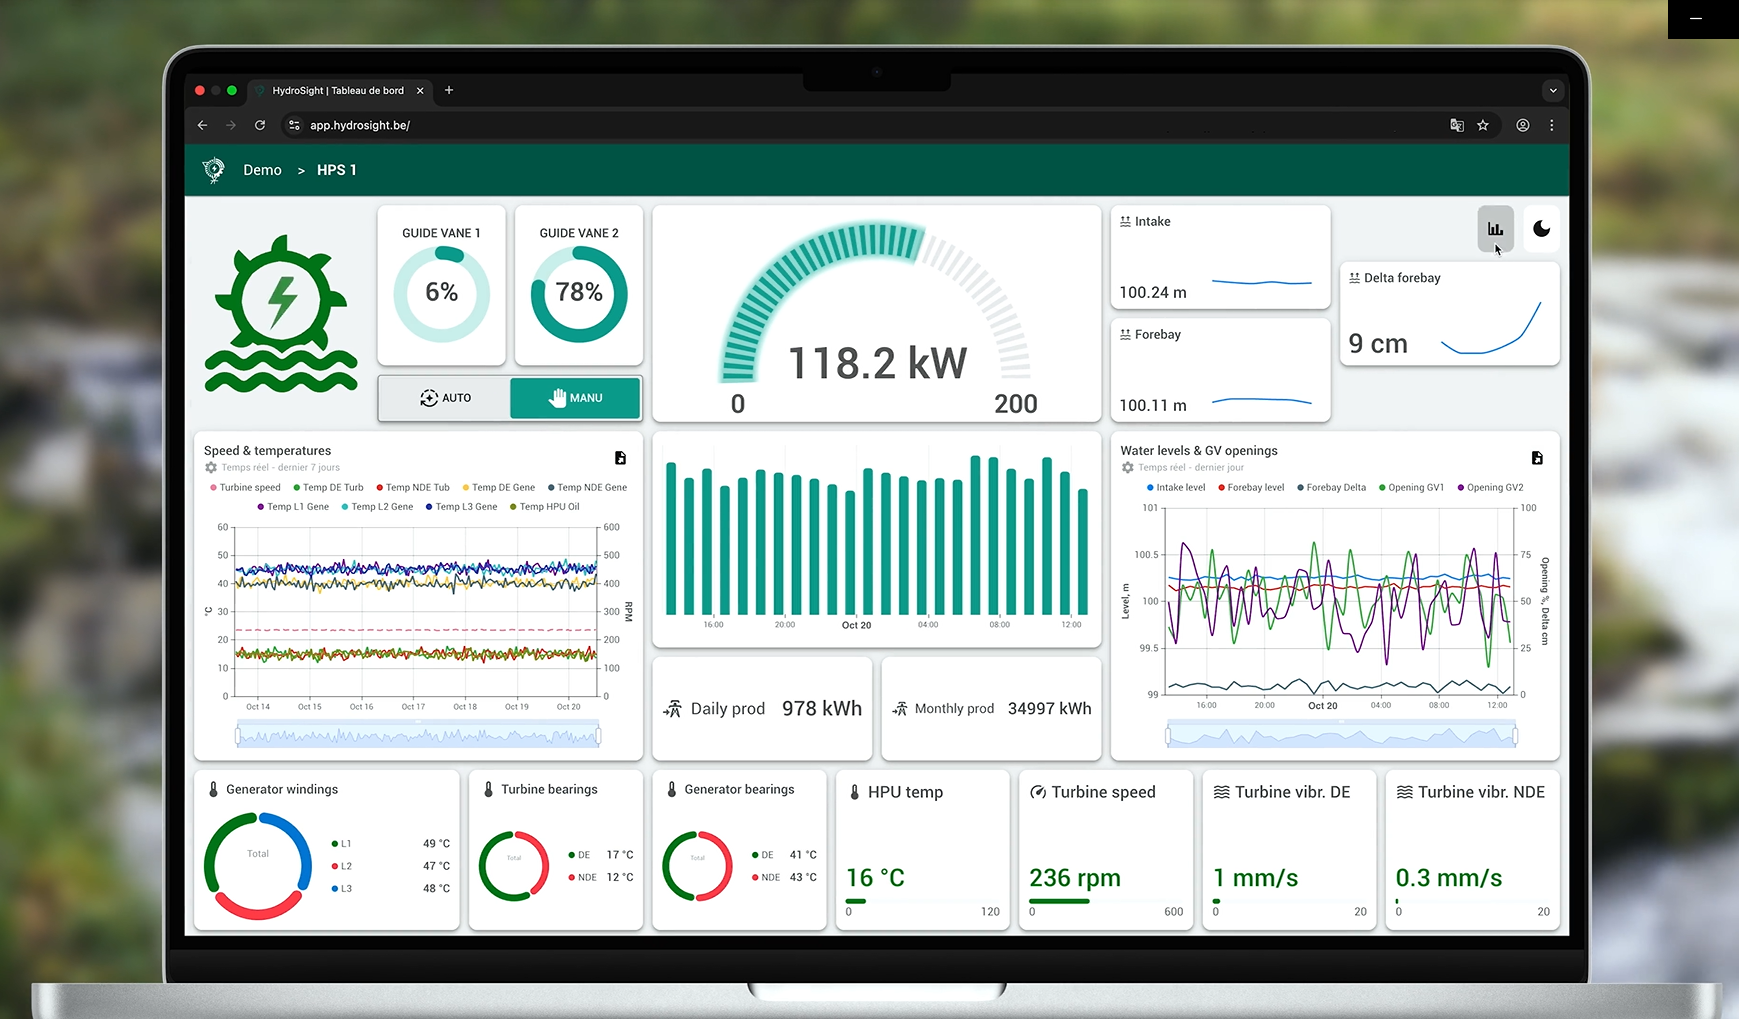Select the HydroSight Tableau de bord tab
The width and height of the screenshot is (1739, 1019).
coord(337,90)
